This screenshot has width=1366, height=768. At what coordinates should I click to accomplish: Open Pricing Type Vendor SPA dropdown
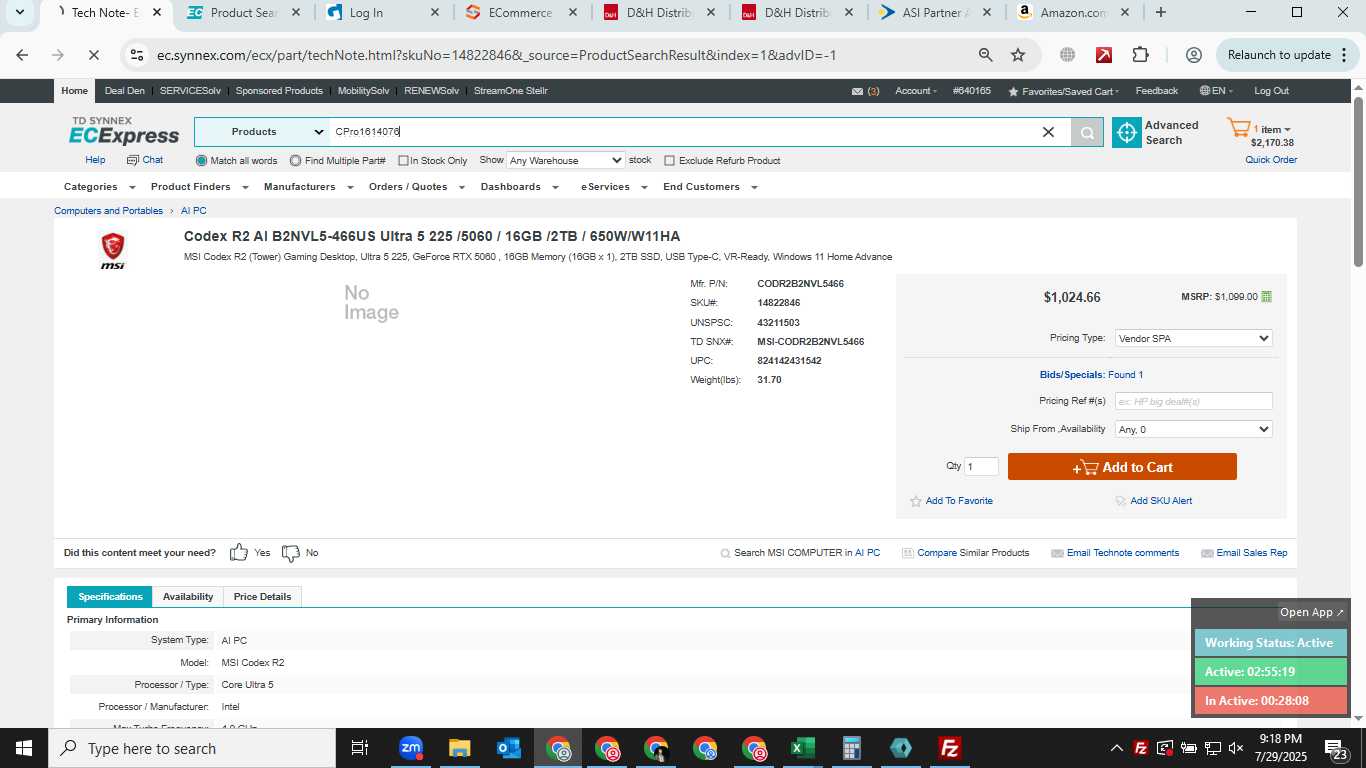[x=1193, y=339]
